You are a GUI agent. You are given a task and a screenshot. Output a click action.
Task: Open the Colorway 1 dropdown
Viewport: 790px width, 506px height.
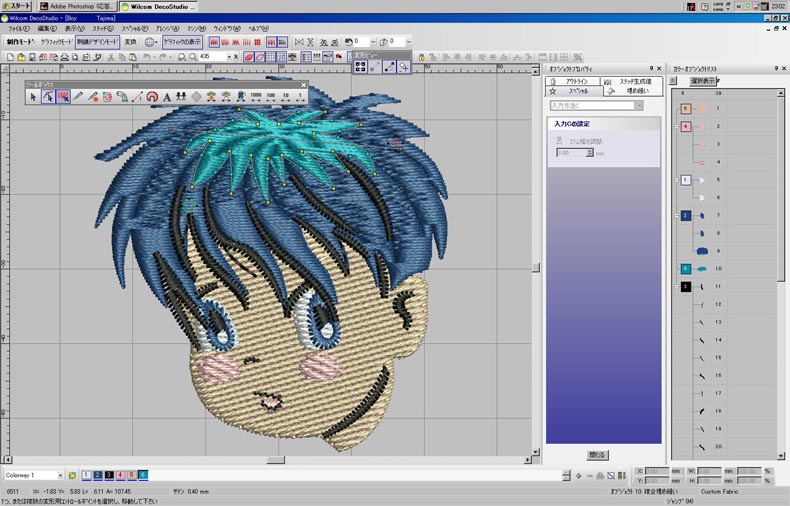[60, 475]
